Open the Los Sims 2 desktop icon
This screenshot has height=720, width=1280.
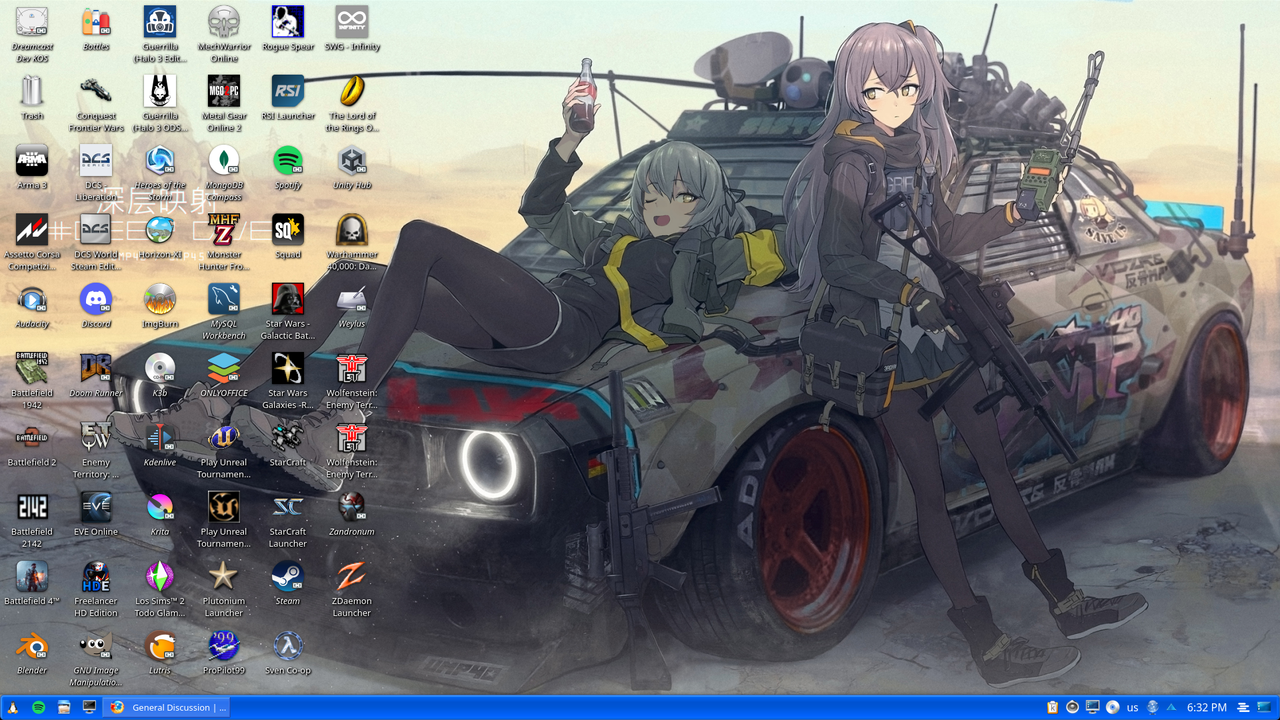(160, 574)
